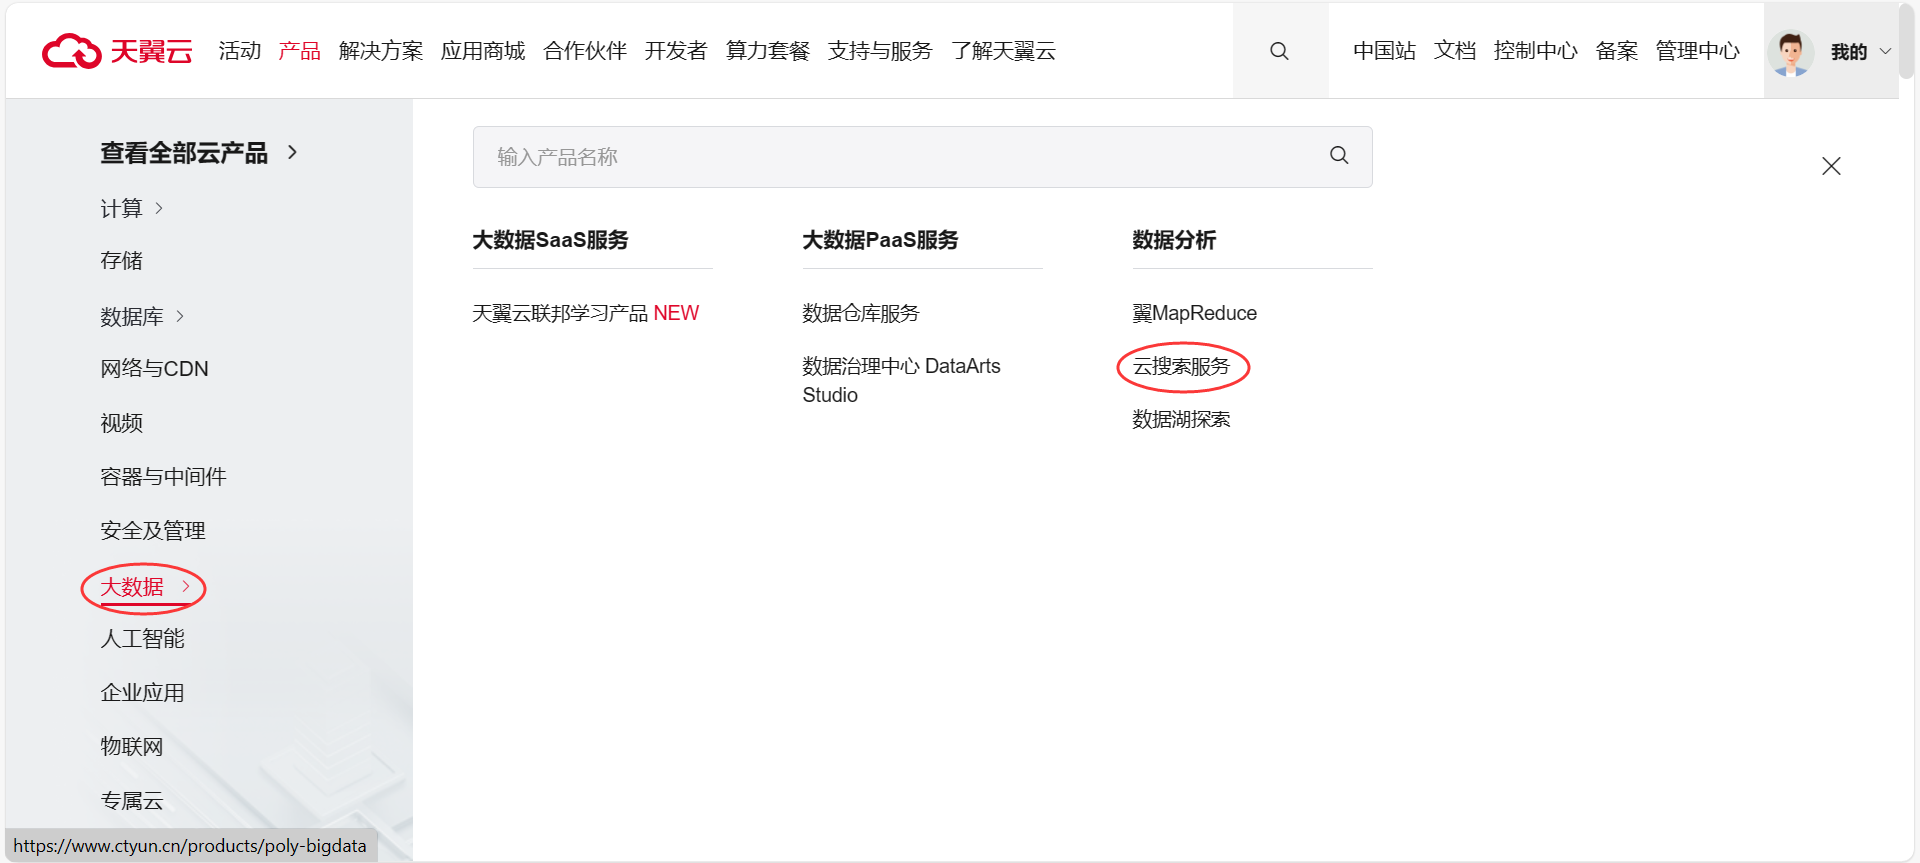Select the 企业应用 category
1920x863 pixels.
pyautogui.click(x=142, y=693)
